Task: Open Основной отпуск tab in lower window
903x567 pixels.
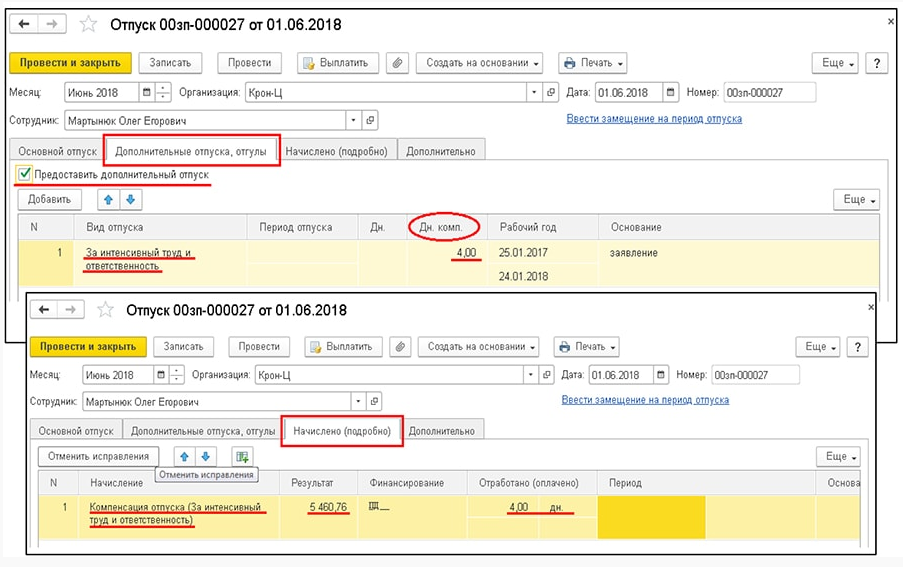Action: click(x=76, y=431)
